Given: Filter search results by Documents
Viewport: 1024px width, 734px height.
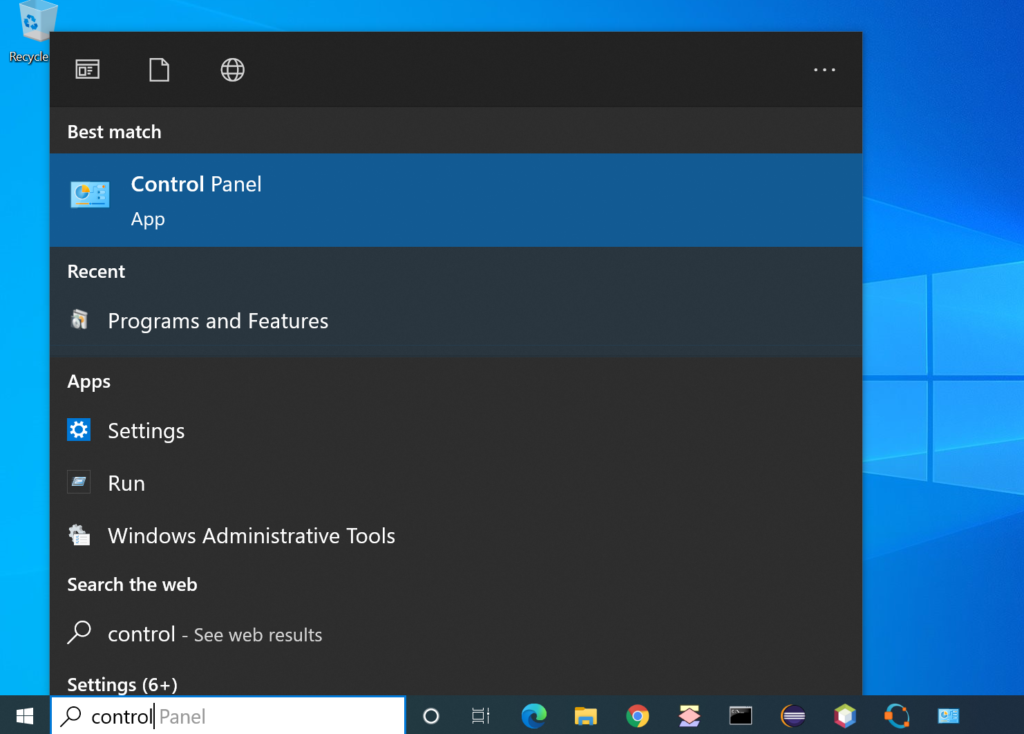Looking at the screenshot, I should point(159,69).
